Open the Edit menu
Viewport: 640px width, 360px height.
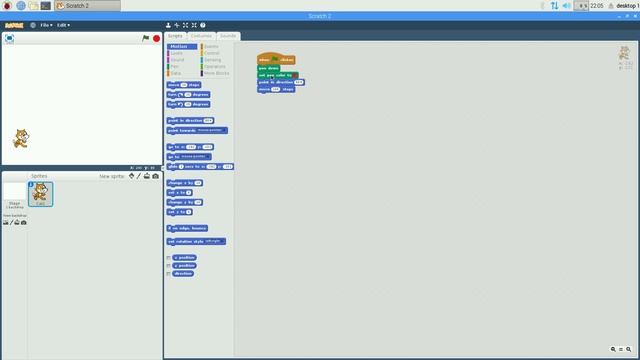pos(63,25)
